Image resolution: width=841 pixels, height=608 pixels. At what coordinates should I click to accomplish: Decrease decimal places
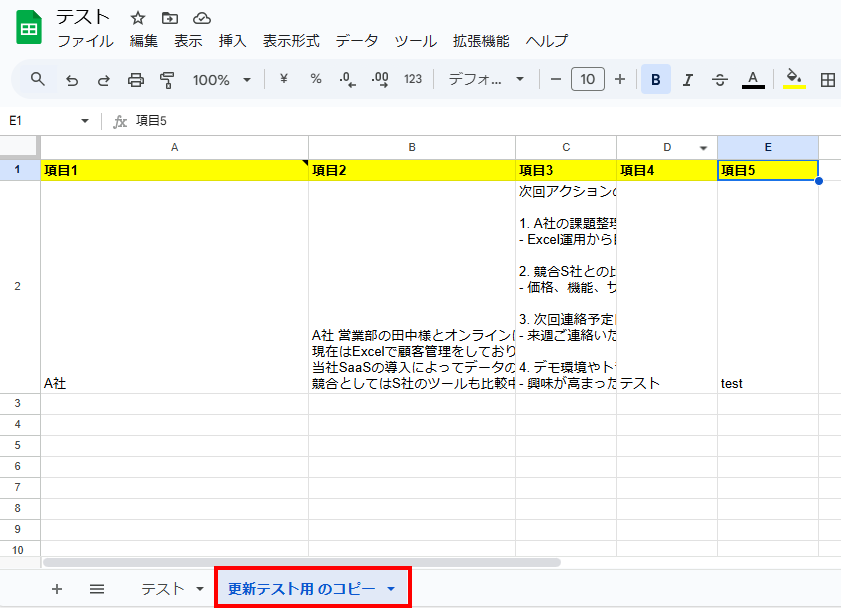(348, 80)
